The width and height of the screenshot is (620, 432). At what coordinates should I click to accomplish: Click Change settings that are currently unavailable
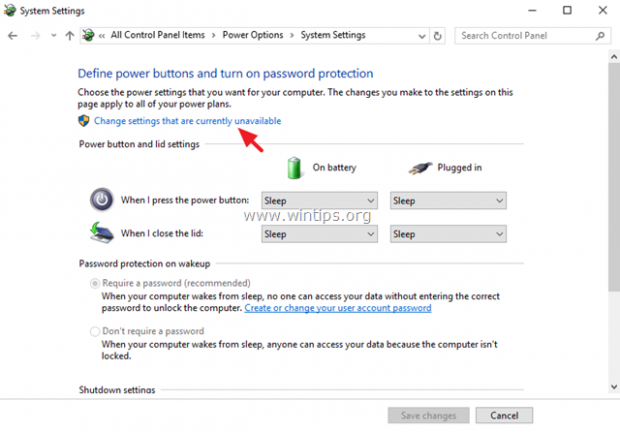(x=187, y=121)
